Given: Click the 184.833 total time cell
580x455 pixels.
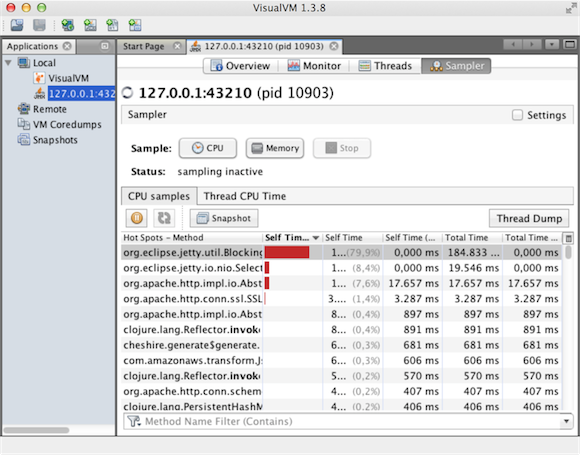Looking at the screenshot, I should click(473, 252).
